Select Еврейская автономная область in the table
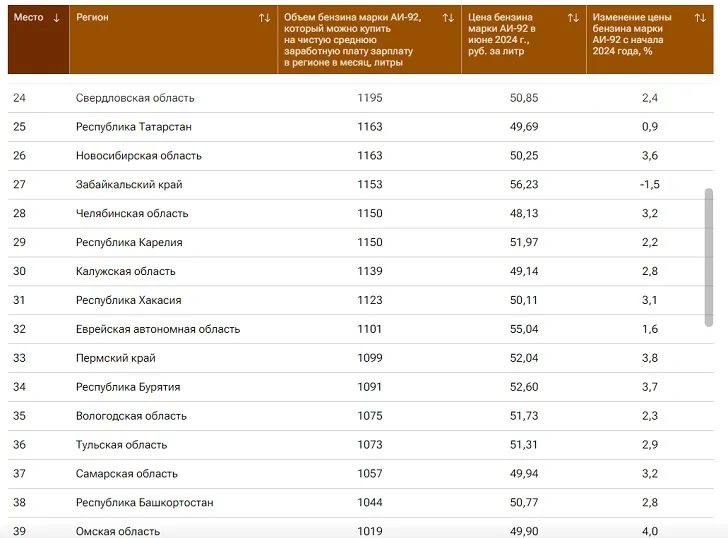 pos(158,329)
